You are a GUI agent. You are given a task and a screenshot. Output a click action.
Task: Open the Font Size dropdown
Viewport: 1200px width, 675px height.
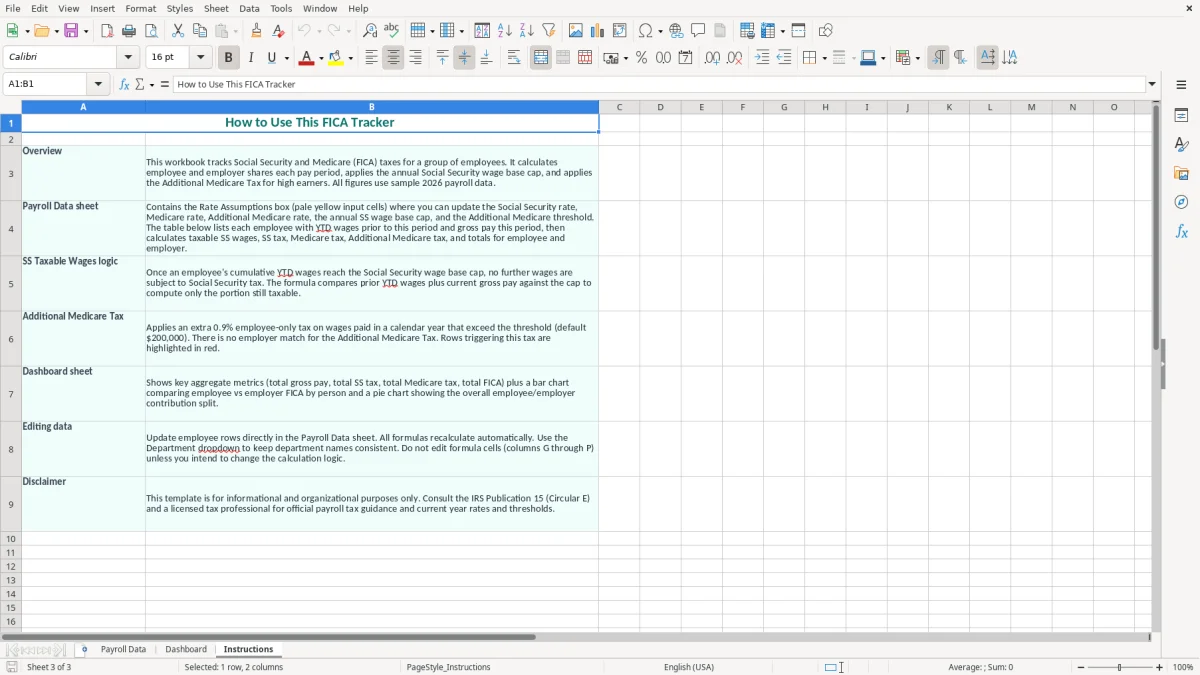coord(200,57)
